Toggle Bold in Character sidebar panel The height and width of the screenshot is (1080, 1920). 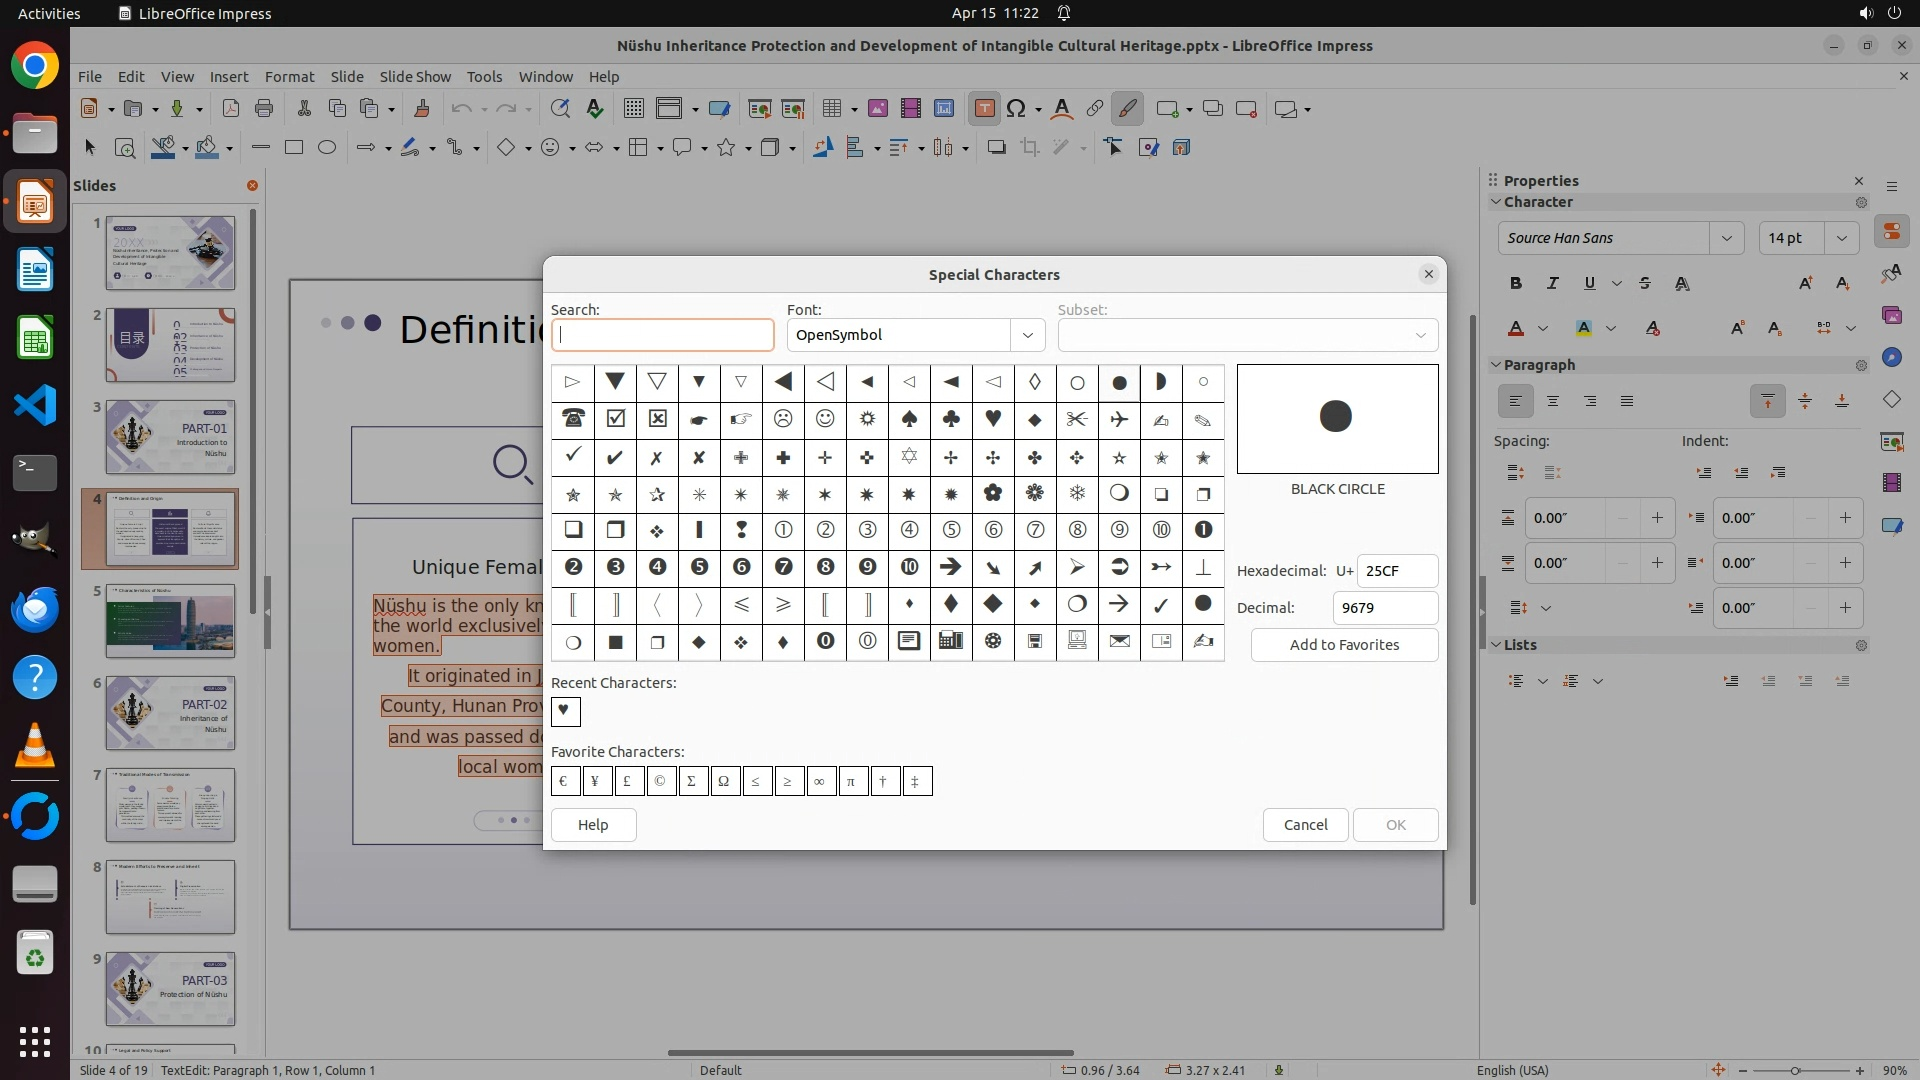tap(1515, 283)
